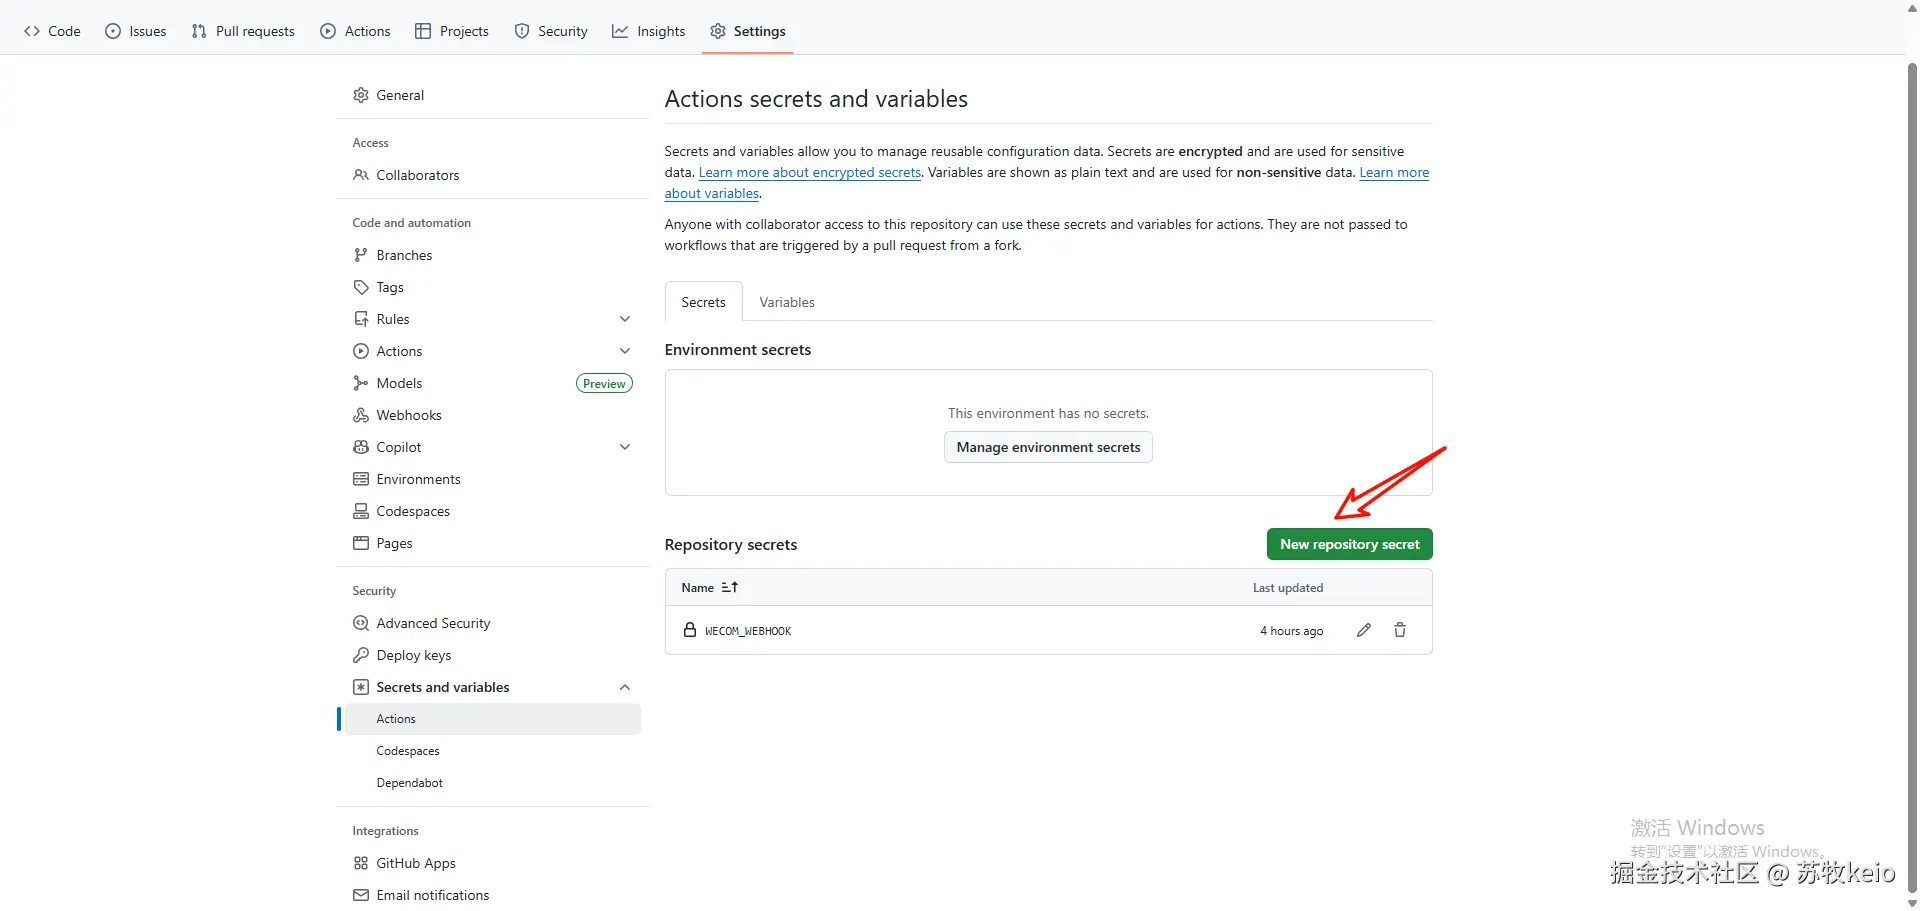Click the Manage environment secrets button
Image resolution: width=1920 pixels, height=911 pixels.
(1048, 447)
